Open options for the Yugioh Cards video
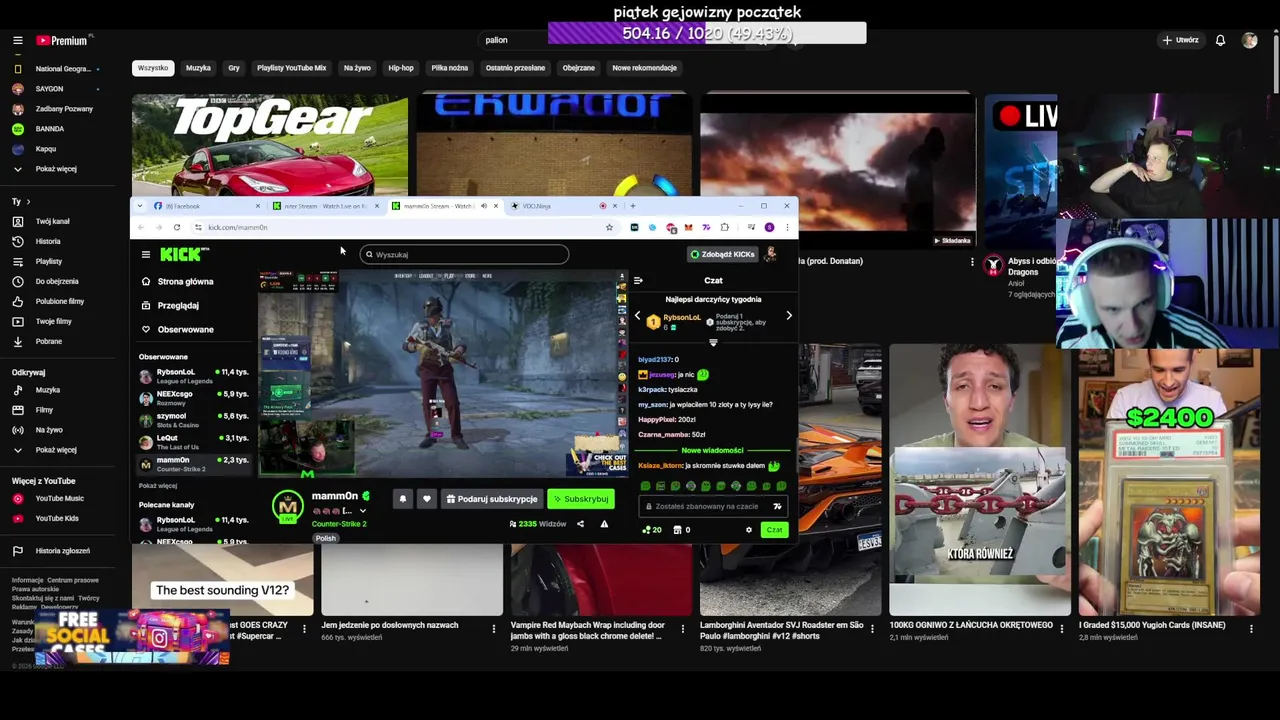 [1251, 628]
